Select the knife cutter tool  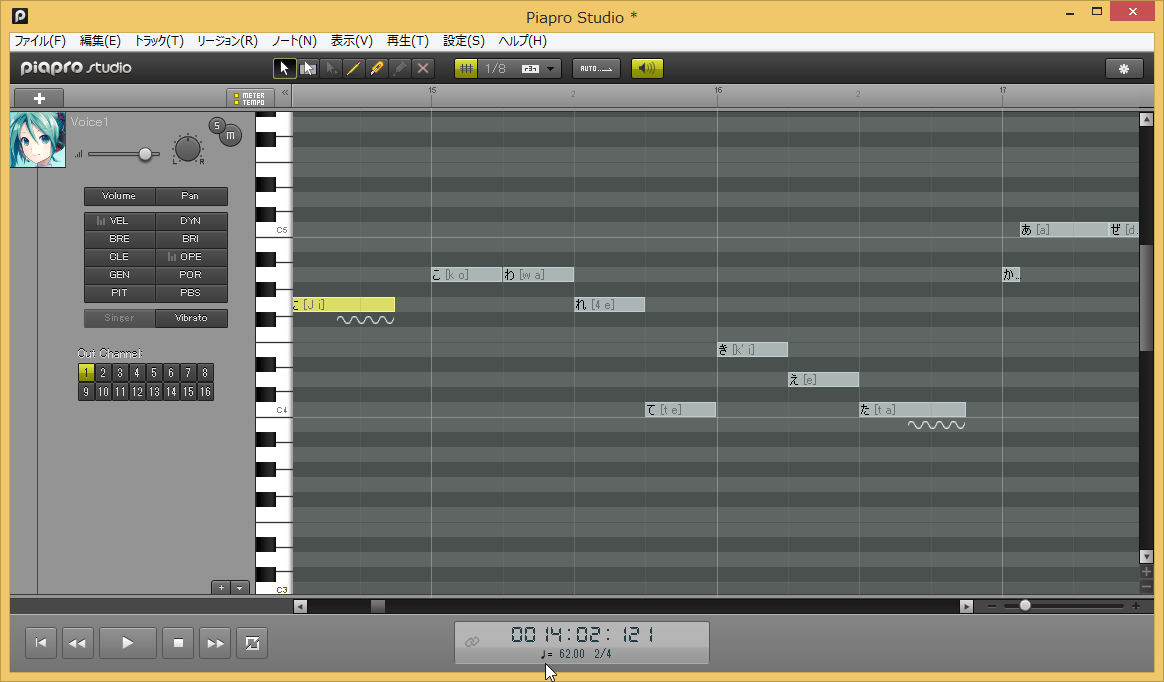coord(376,68)
